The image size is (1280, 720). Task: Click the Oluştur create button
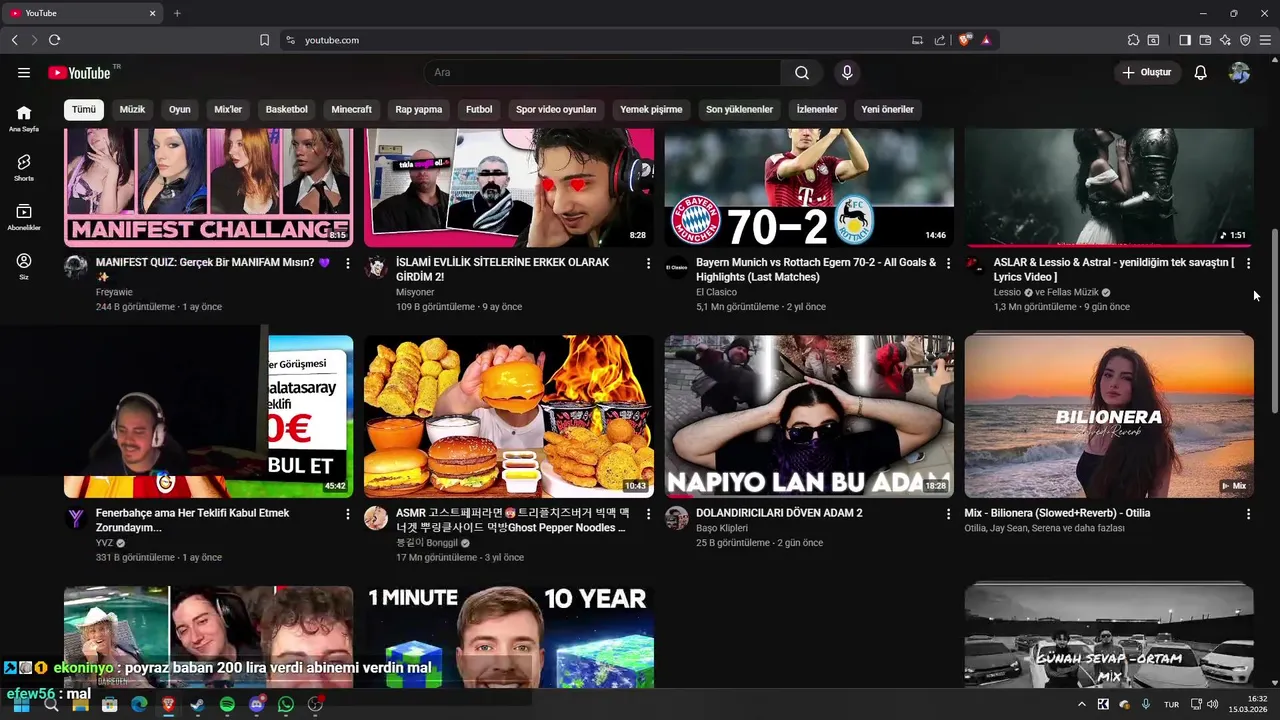click(1147, 72)
